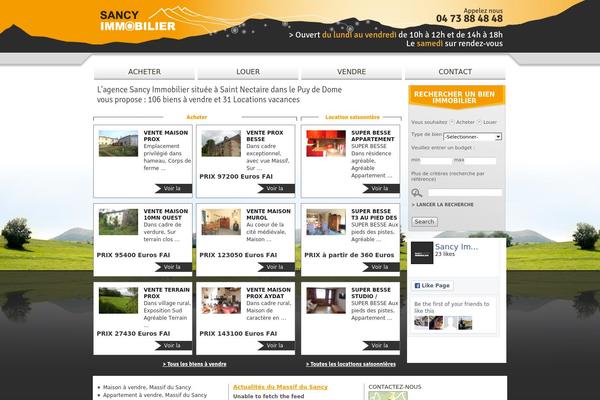Click the min budget input field
Image resolution: width=600 pixels, height=400 pixels.
point(436,161)
